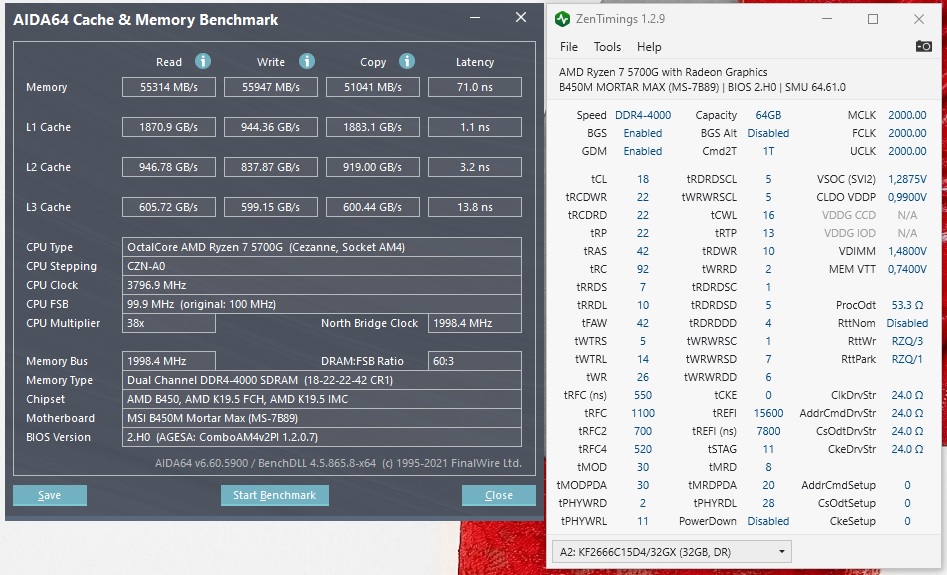
Task: Open the Help menu in ZenTimings
Action: click(649, 47)
